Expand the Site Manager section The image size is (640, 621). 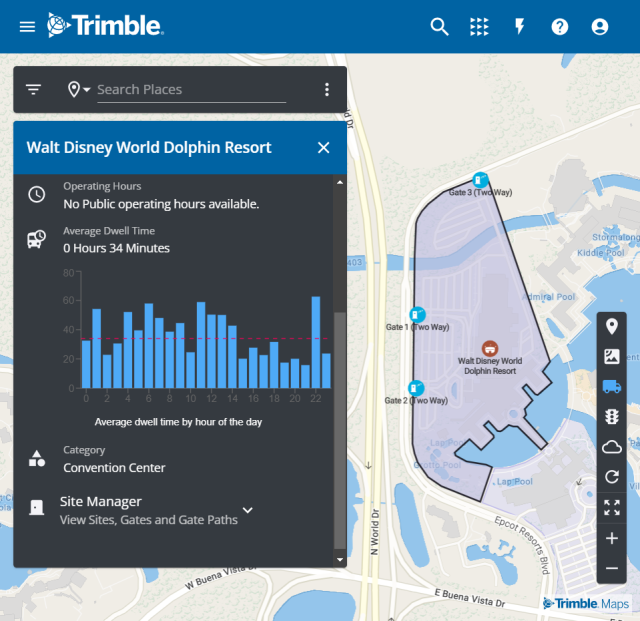pos(247,510)
